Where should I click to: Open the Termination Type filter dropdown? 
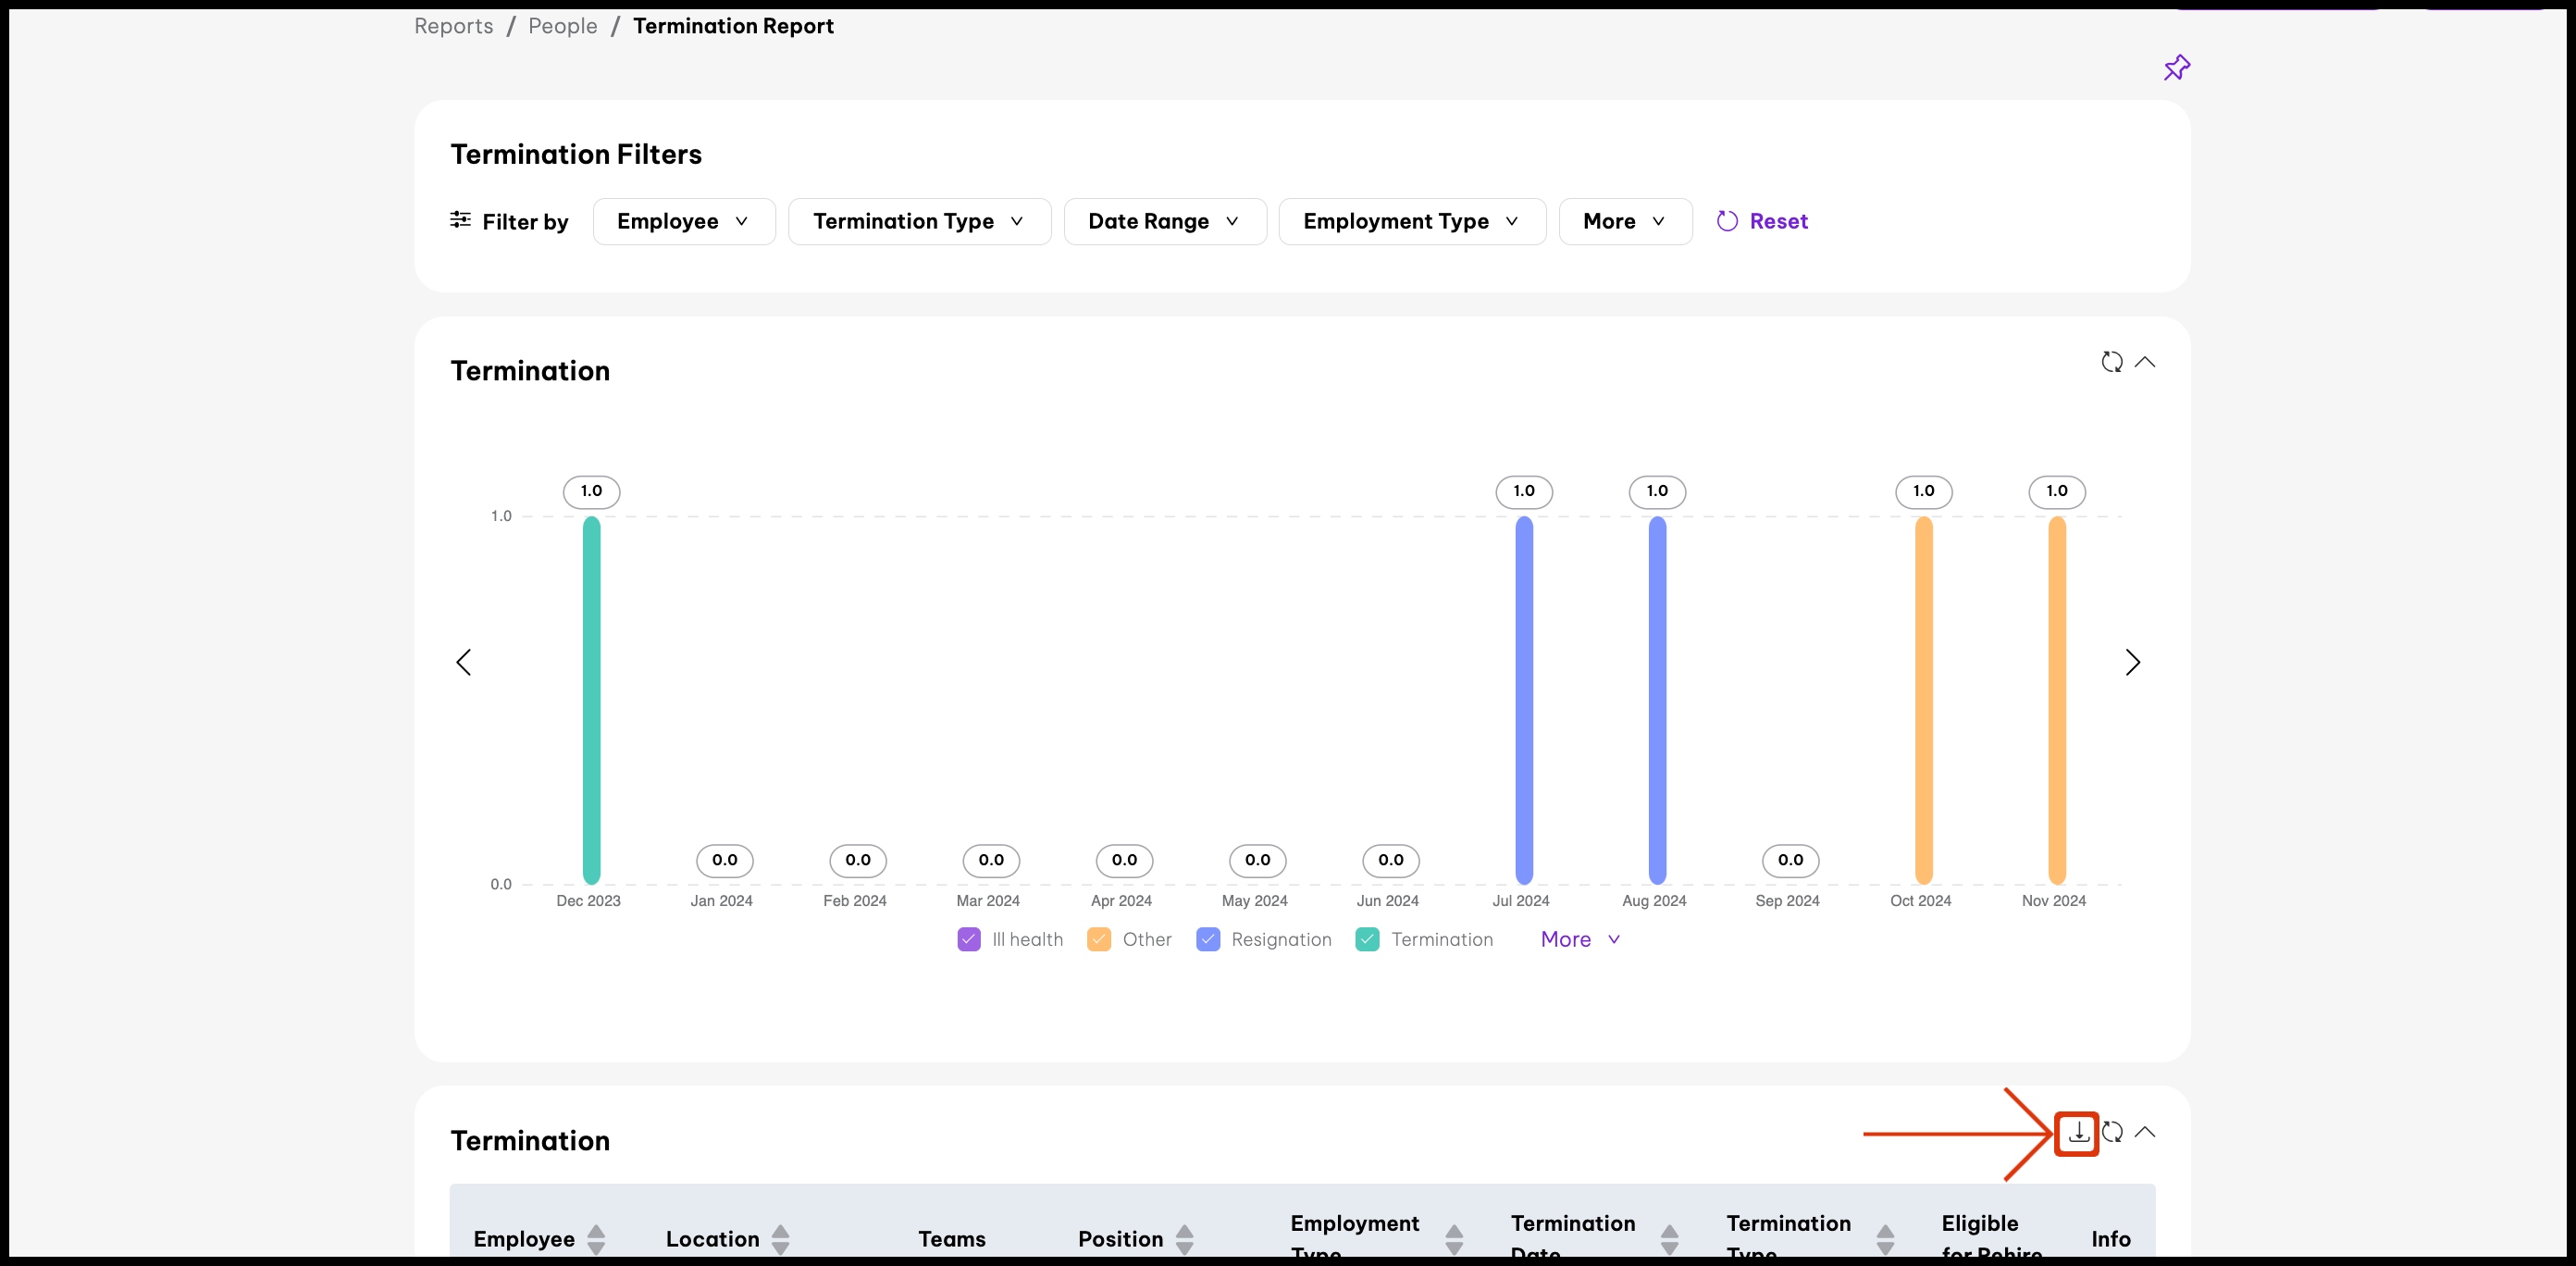[918, 221]
